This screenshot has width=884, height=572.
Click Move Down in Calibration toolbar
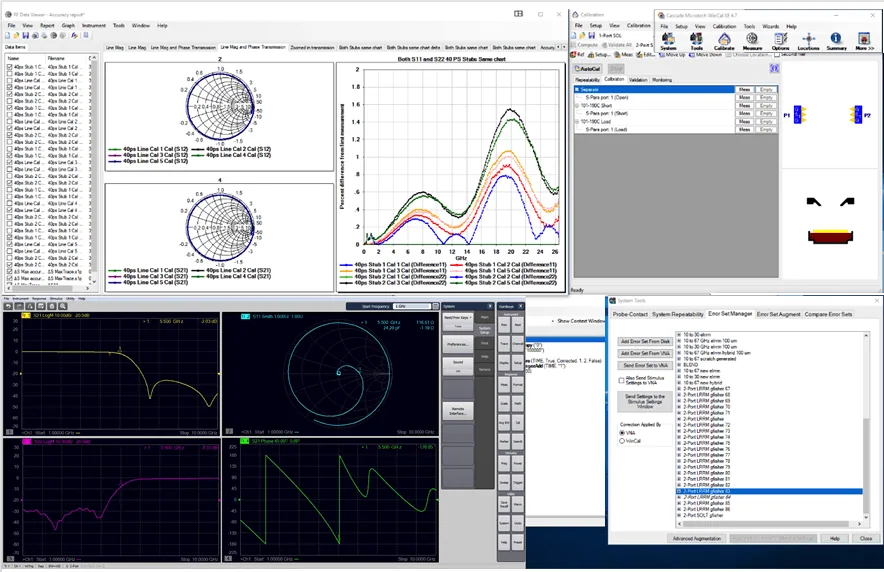click(705, 55)
